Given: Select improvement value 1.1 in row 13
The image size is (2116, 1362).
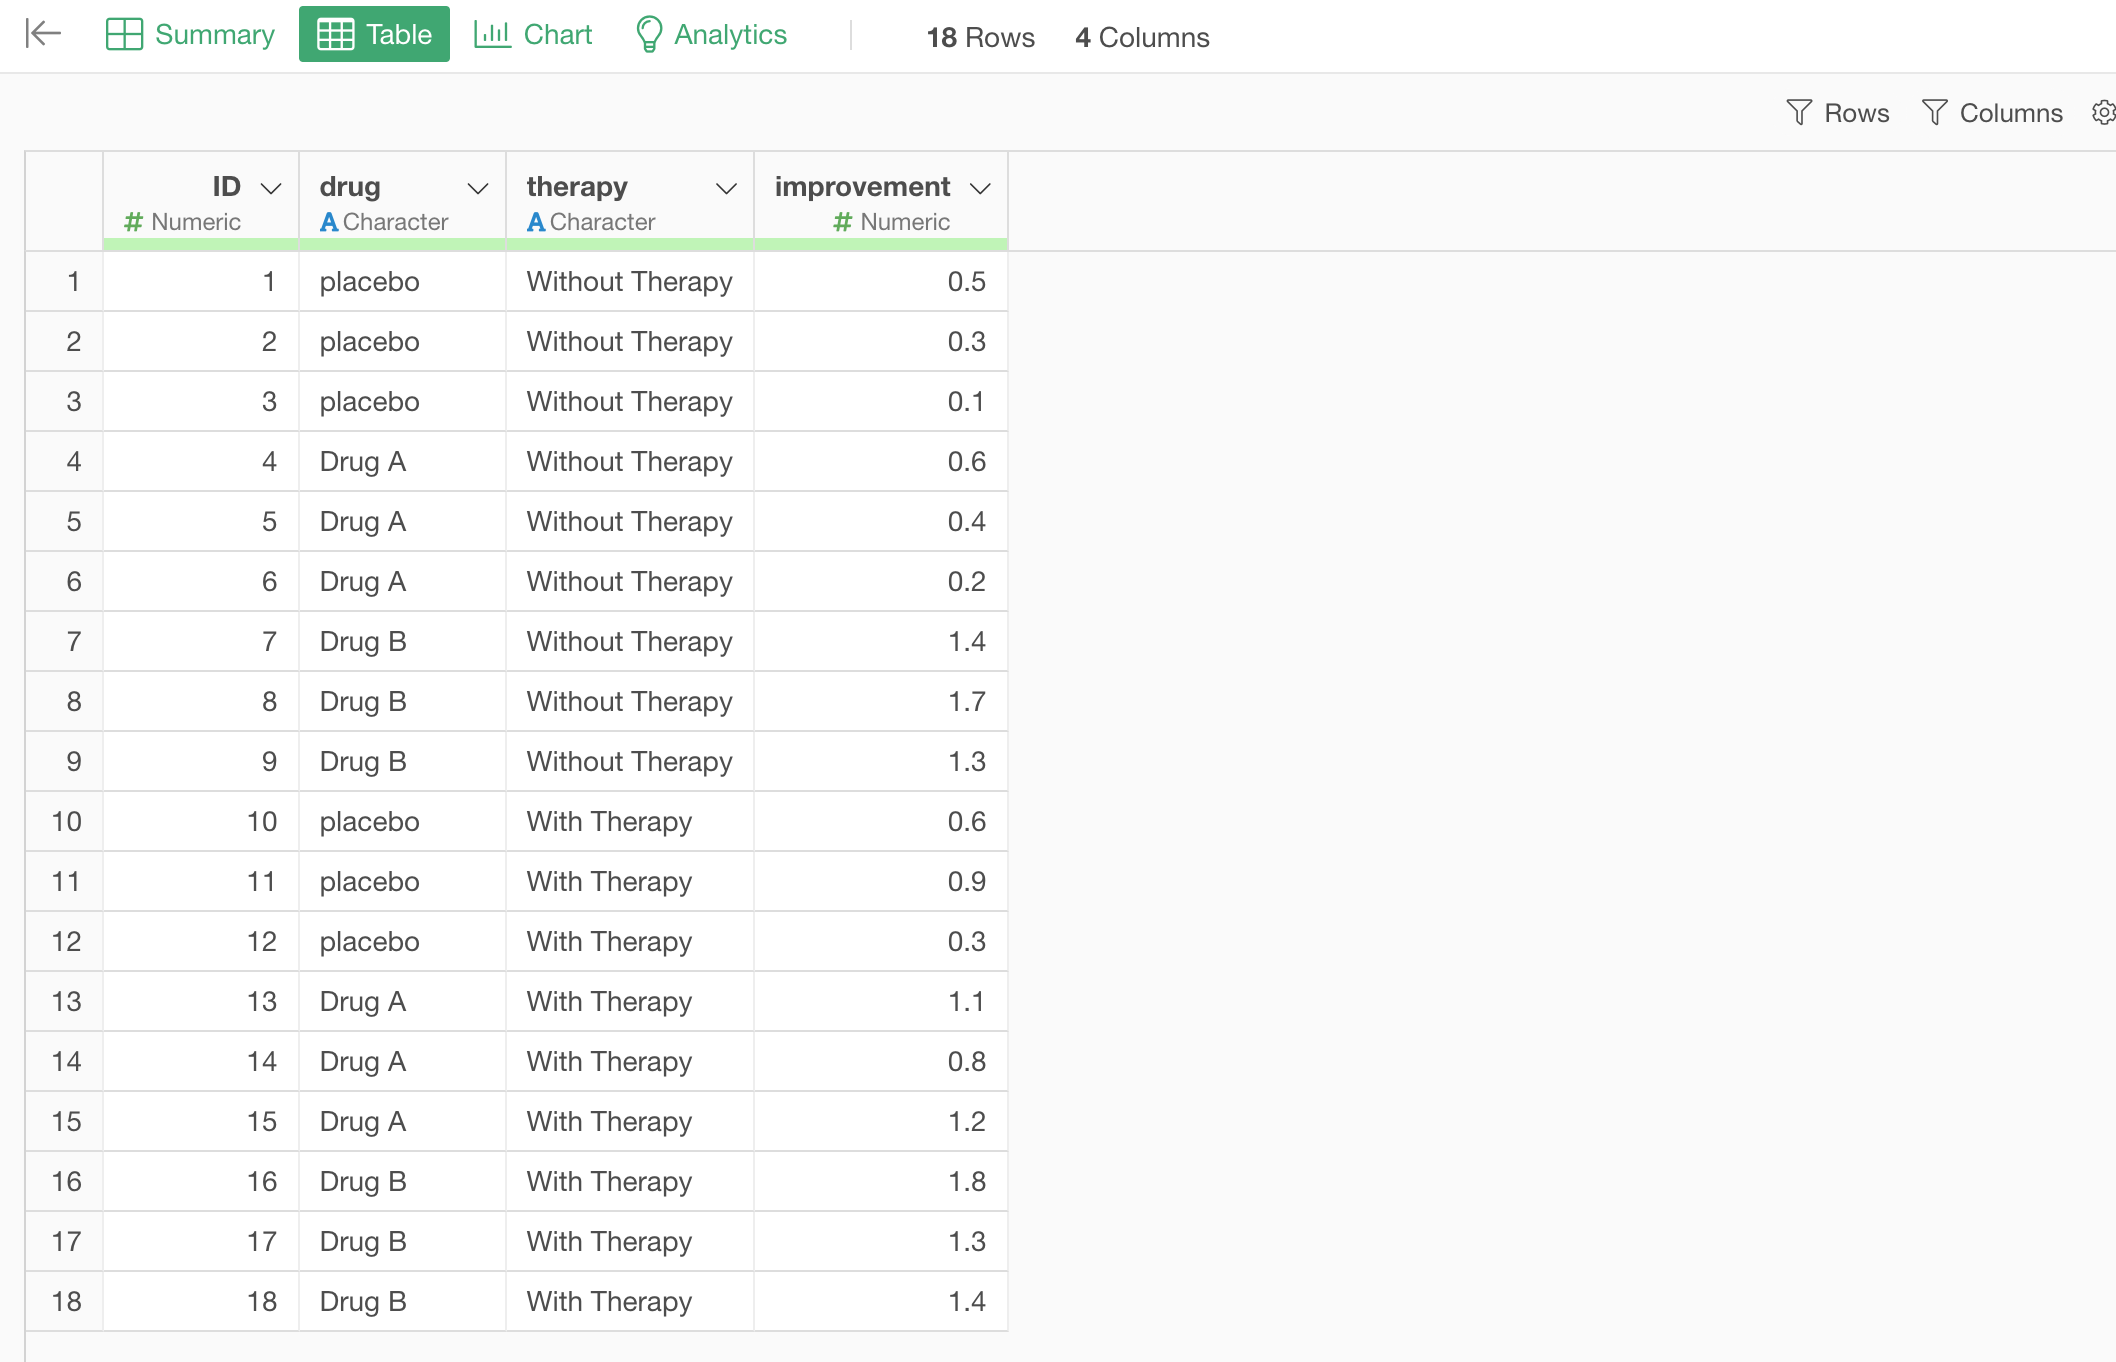Looking at the screenshot, I should pos(881,1001).
